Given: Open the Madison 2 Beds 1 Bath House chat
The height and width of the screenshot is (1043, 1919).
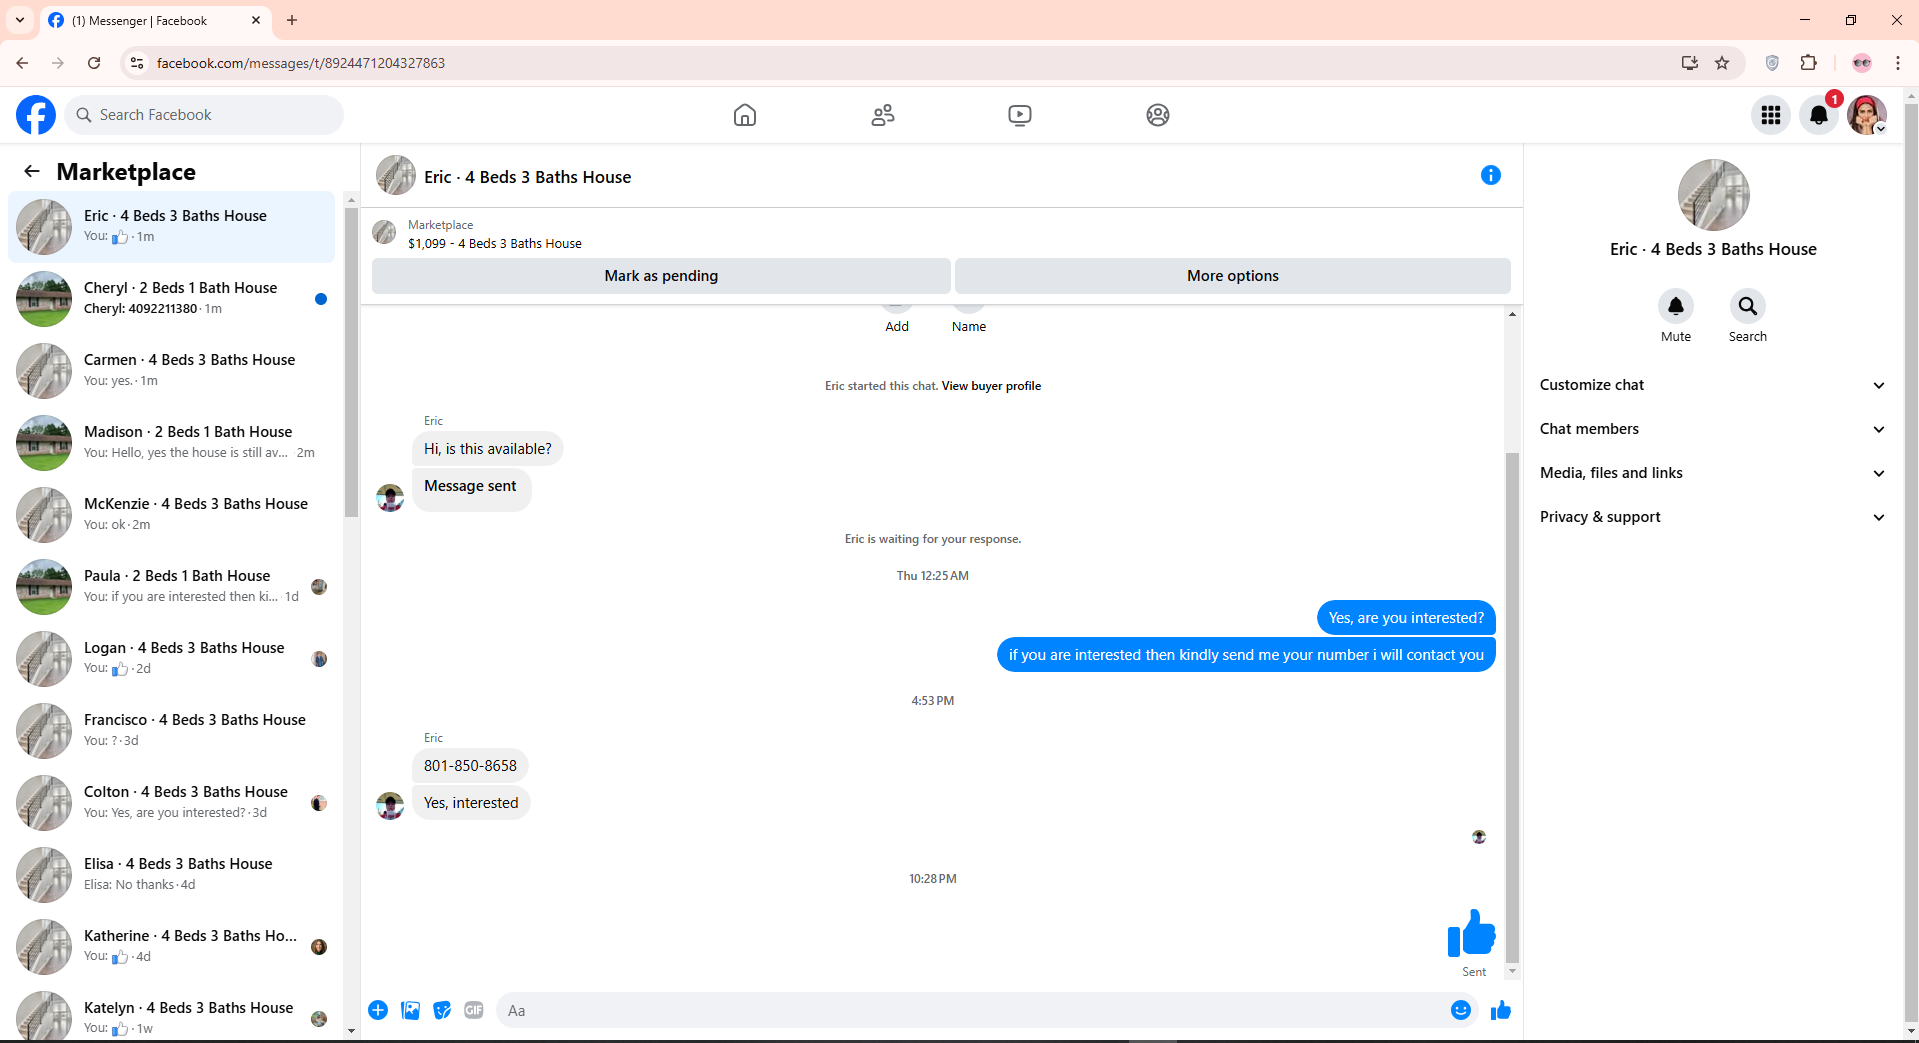Looking at the screenshot, I should pos(172,443).
